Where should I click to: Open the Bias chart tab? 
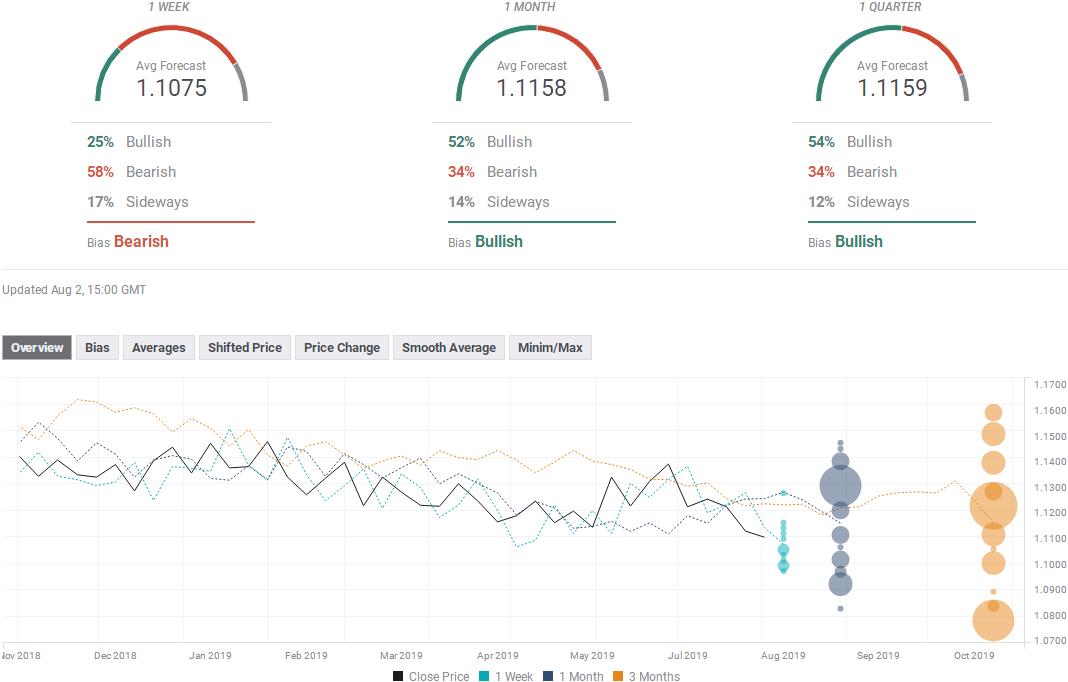click(97, 348)
